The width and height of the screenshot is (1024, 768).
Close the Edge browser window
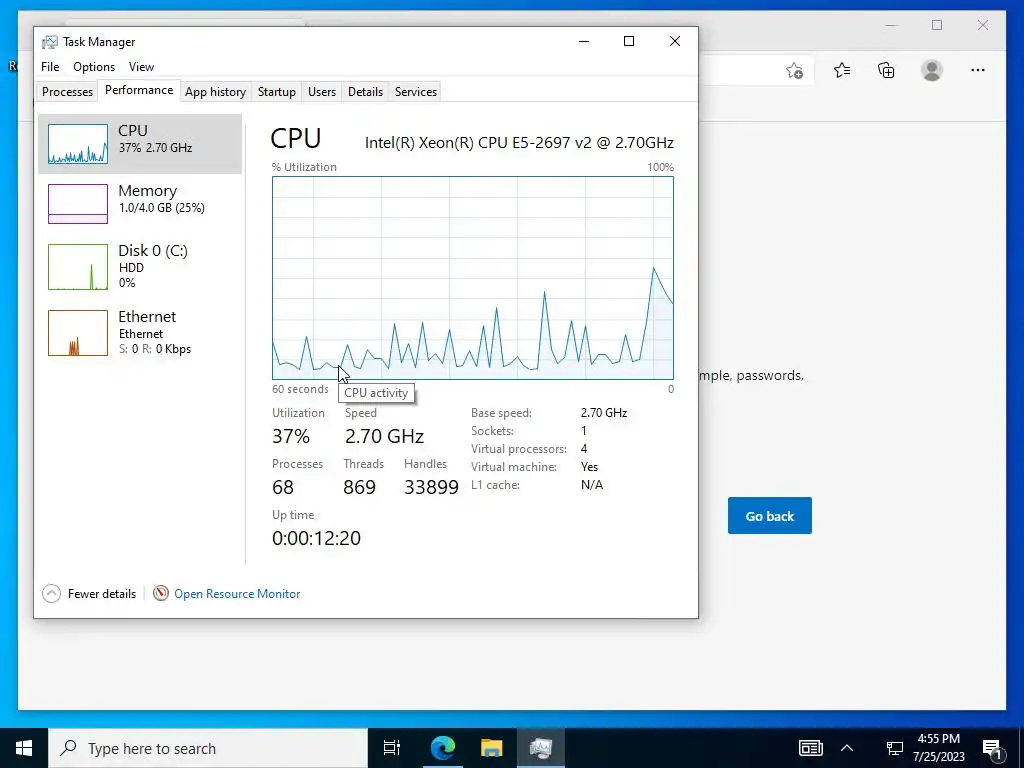click(983, 25)
